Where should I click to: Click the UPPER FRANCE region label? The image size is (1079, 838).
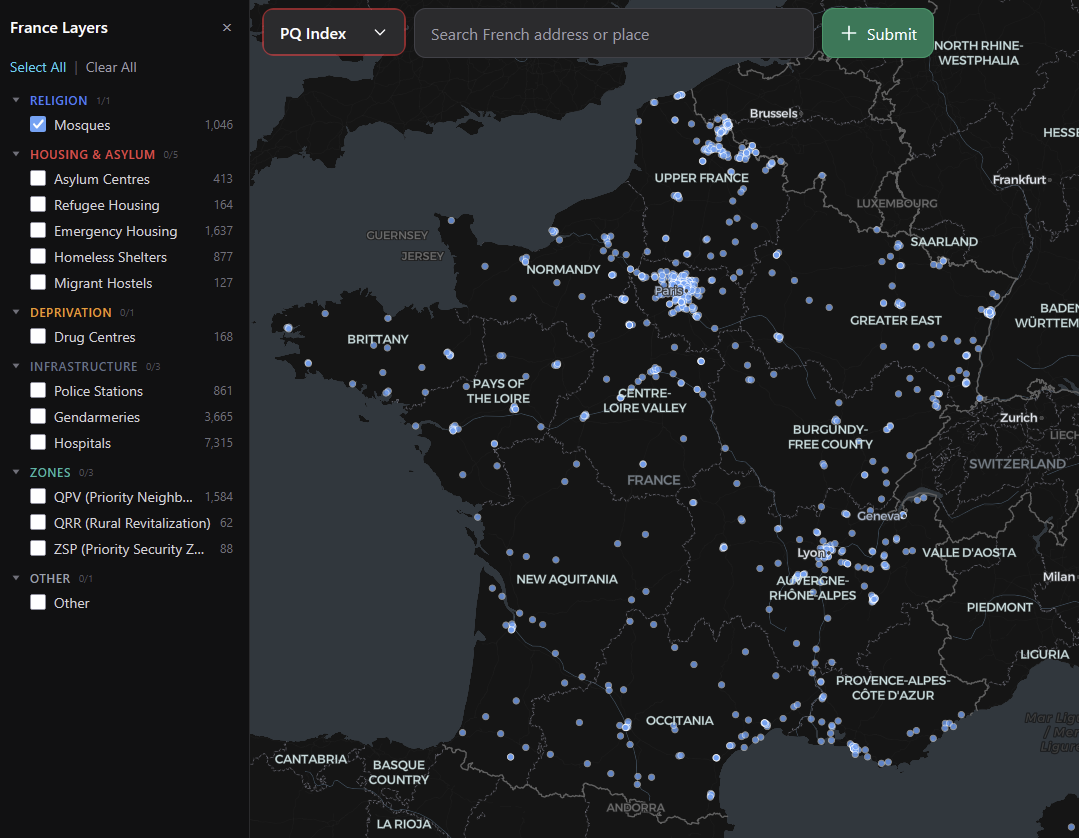pyautogui.click(x=701, y=178)
